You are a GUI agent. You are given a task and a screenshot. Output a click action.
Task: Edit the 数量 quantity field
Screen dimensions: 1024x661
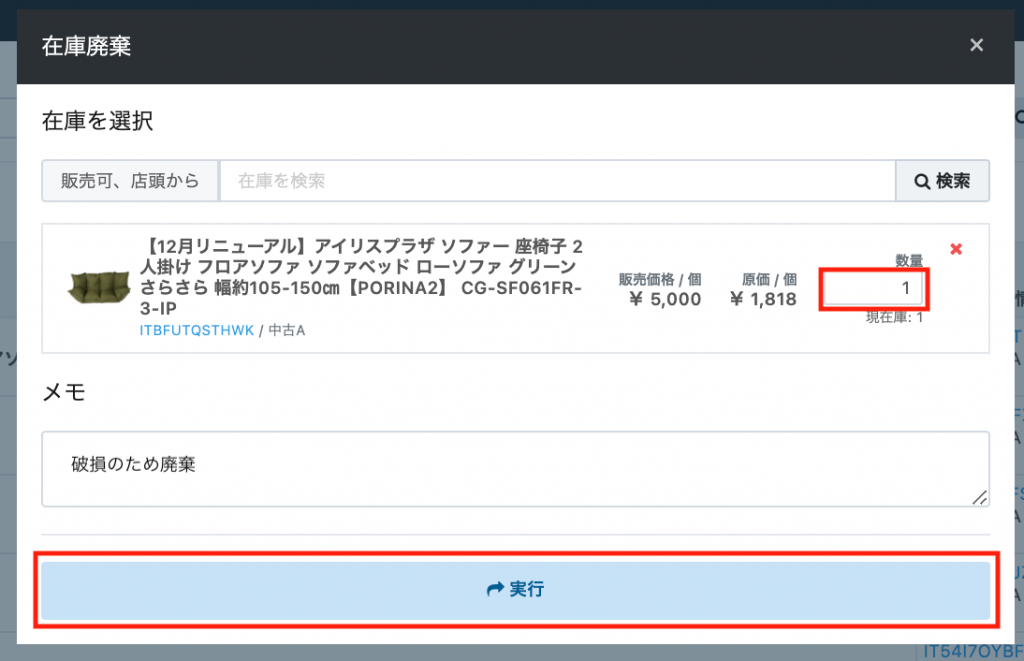click(x=873, y=289)
